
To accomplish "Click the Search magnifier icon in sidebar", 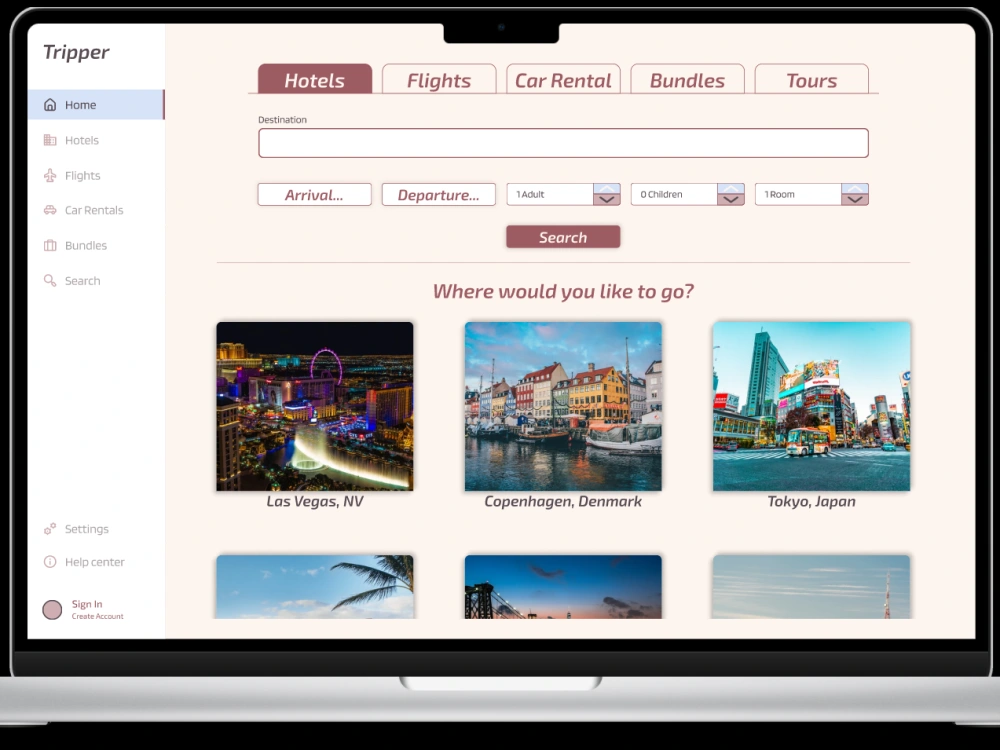I will (50, 280).
